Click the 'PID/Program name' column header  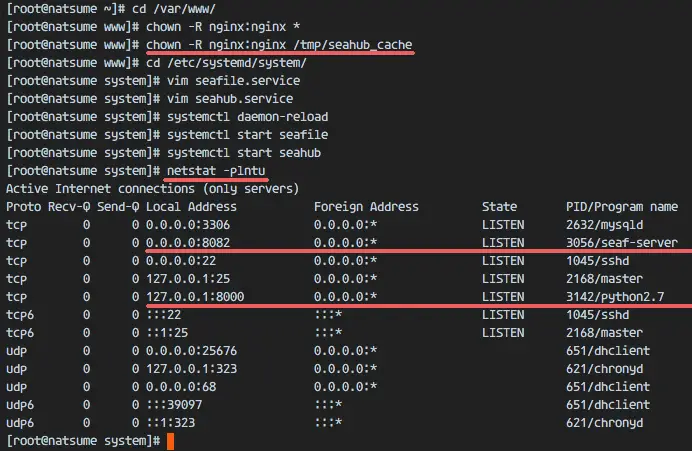click(x=622, y=207)
